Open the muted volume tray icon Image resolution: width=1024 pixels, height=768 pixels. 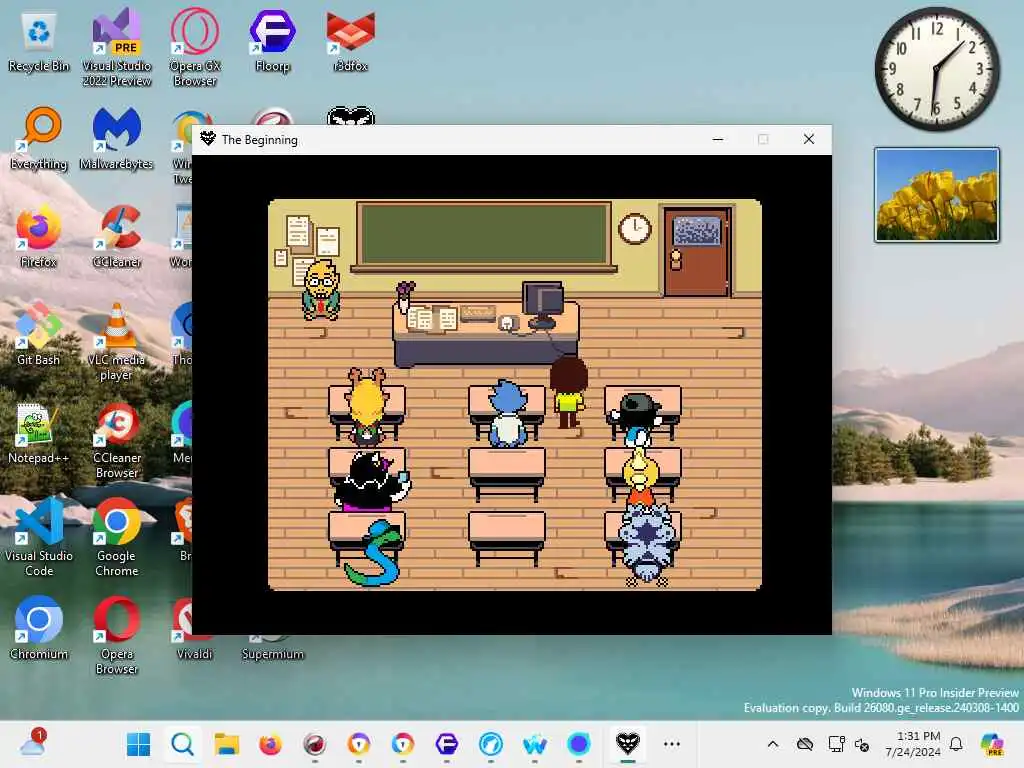click(862, 744)
